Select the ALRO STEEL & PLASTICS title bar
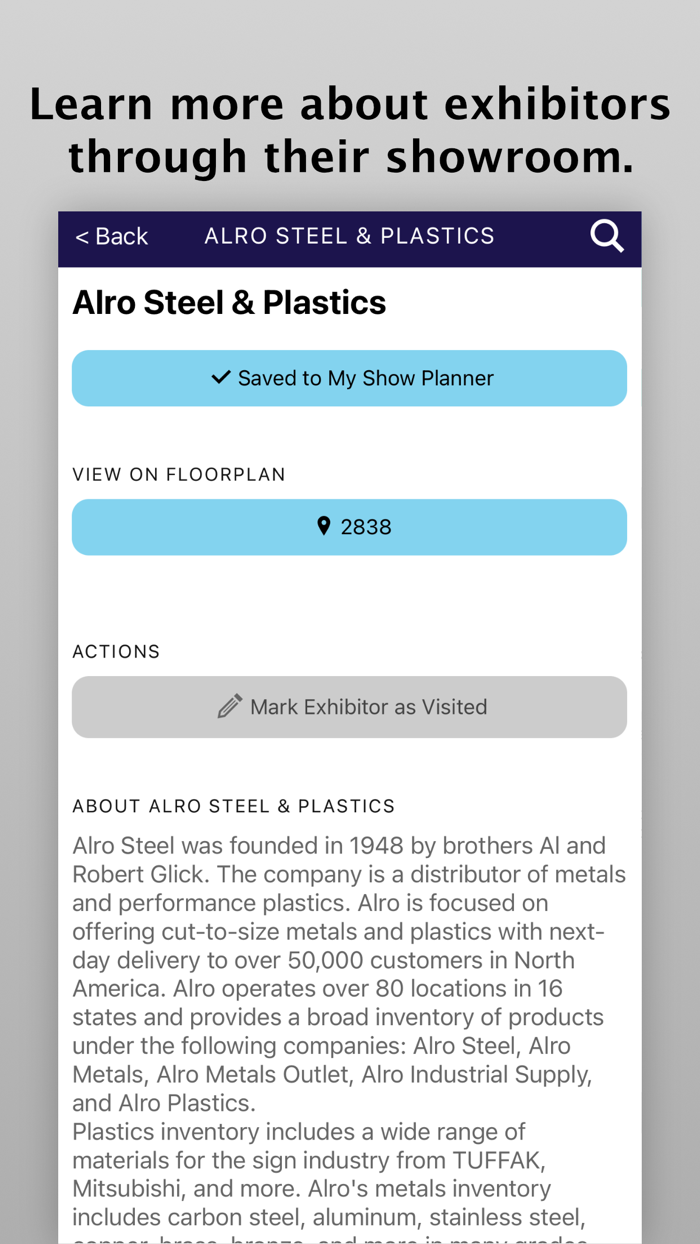The image size is (700, 1244). pyautogui.click(x=349, y=236)
